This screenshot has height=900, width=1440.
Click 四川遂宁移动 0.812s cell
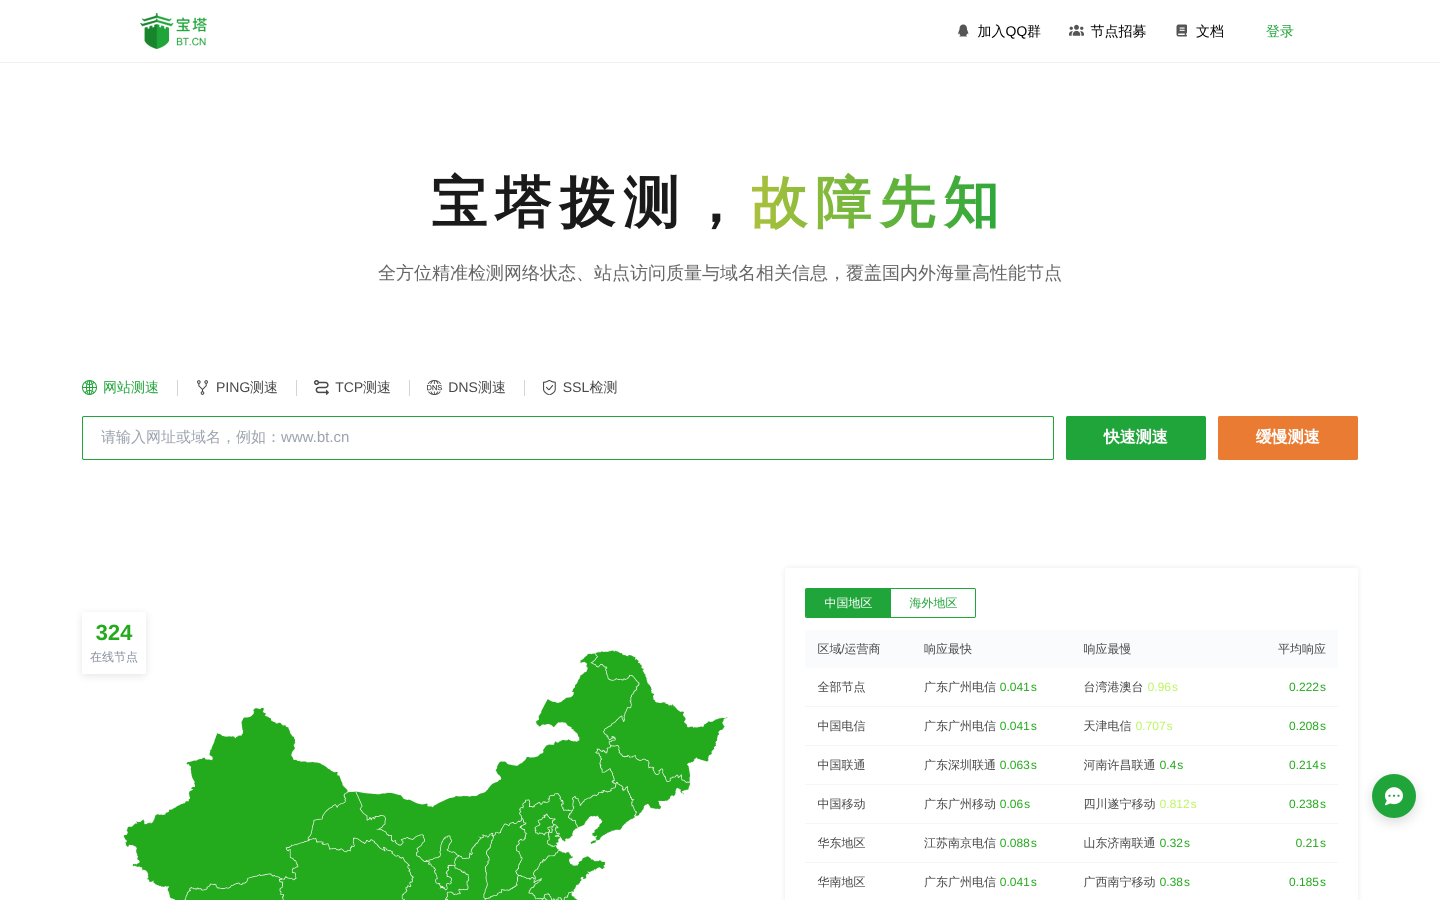1140,804
